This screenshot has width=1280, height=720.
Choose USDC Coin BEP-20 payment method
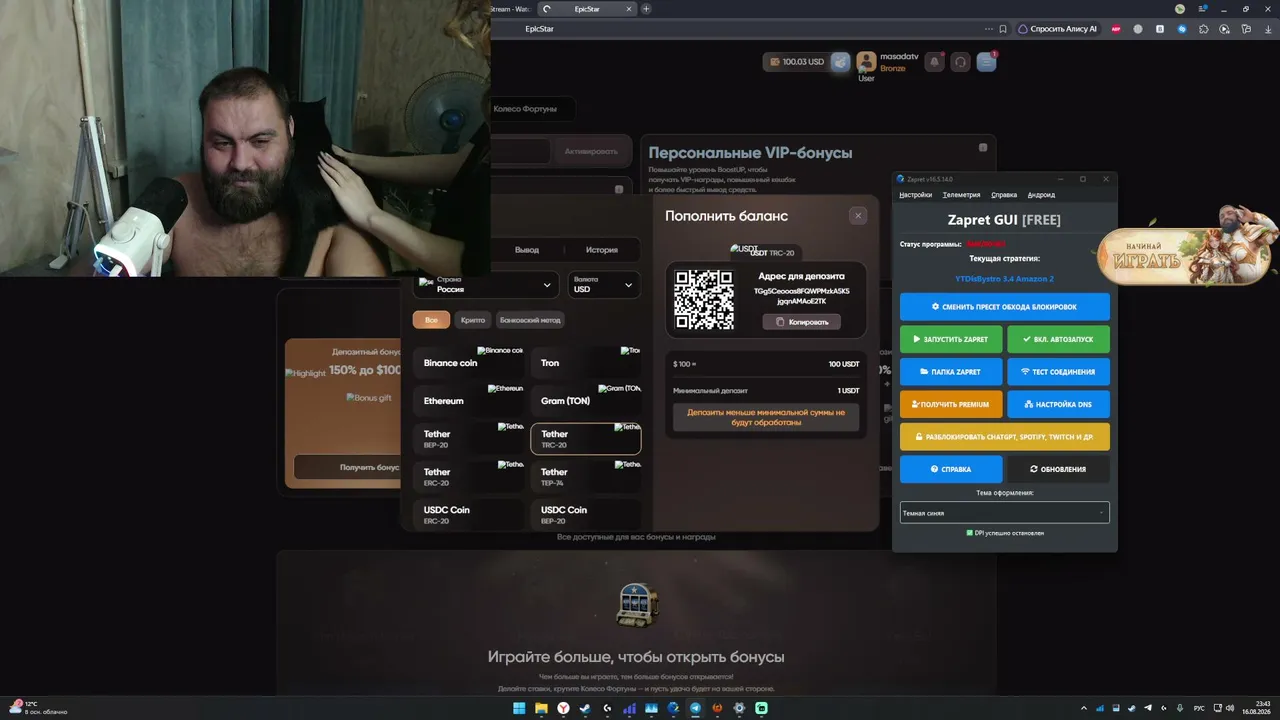585,515
